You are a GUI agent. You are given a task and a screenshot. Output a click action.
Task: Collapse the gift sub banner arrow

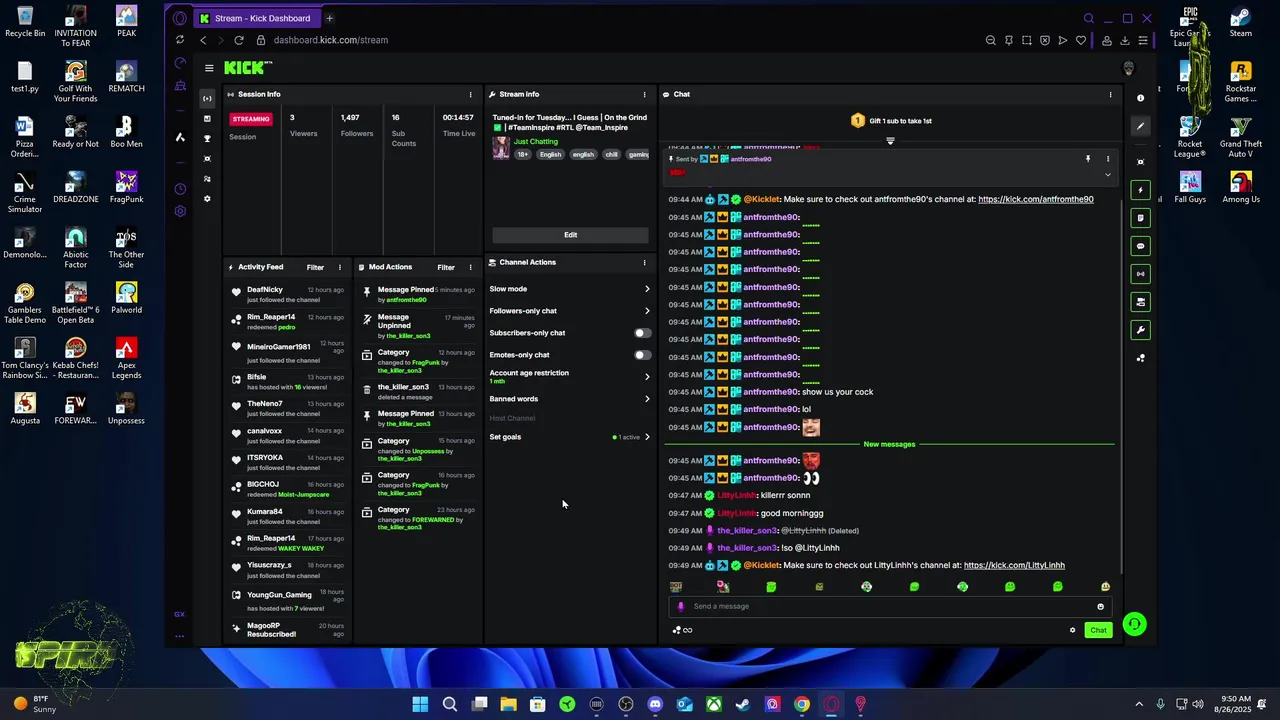(890, 141)
